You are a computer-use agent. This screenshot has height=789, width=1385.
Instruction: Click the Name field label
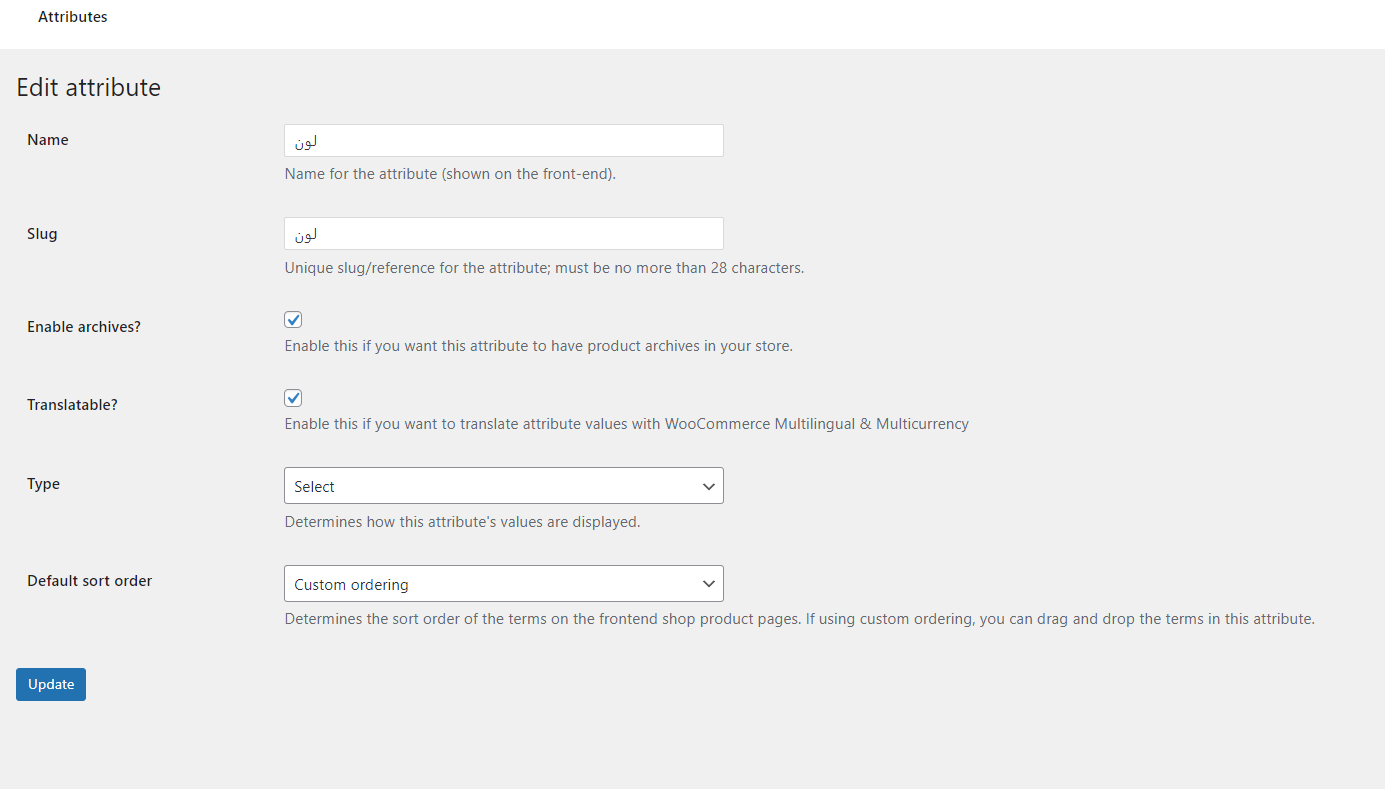pyautogui.click(x=48, y=140)
